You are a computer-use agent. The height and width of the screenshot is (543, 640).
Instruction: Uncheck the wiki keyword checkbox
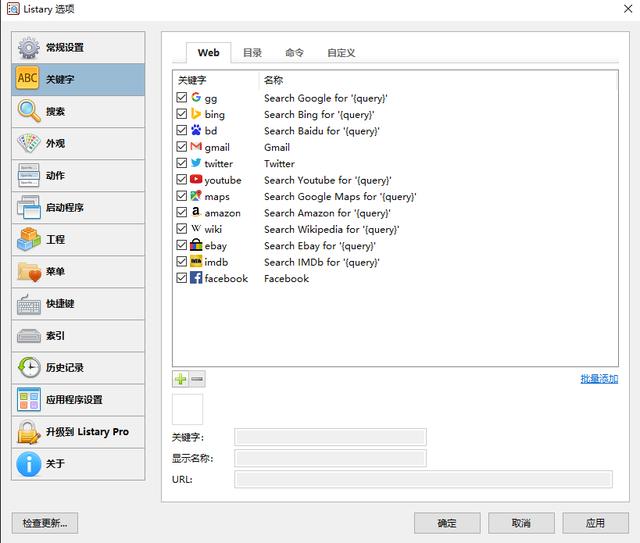point(182,228)
